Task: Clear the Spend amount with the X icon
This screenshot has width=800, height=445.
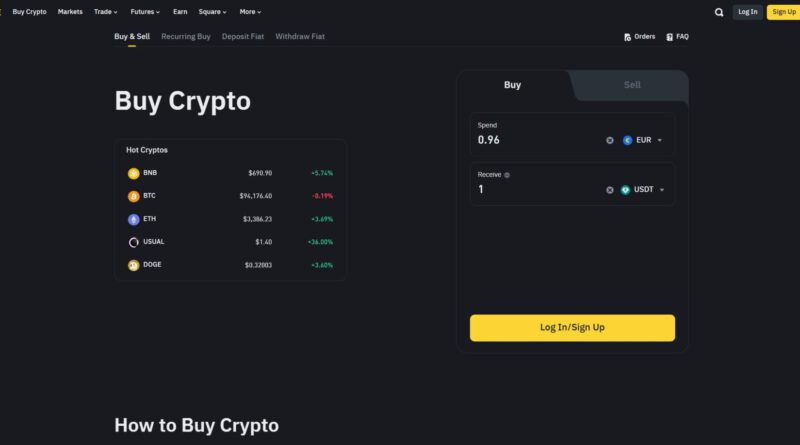Action: 610,140
